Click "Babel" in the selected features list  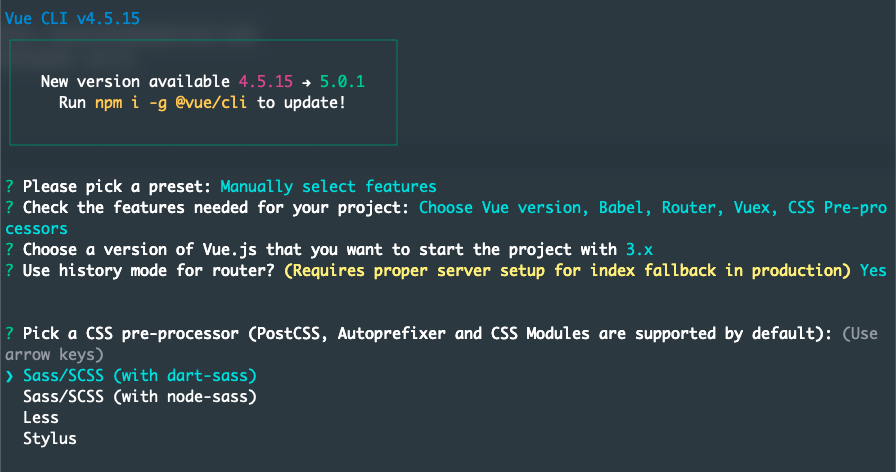(x=623, y=208)
